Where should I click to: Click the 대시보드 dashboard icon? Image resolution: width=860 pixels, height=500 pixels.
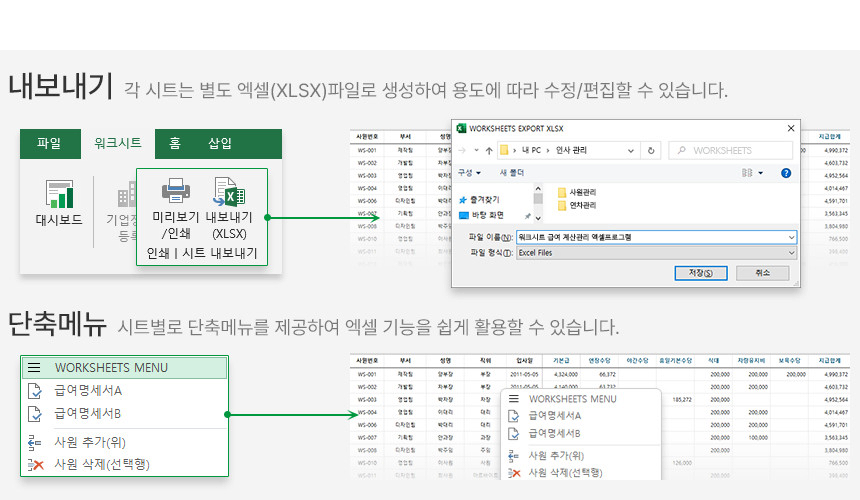[x=58, y=195]
